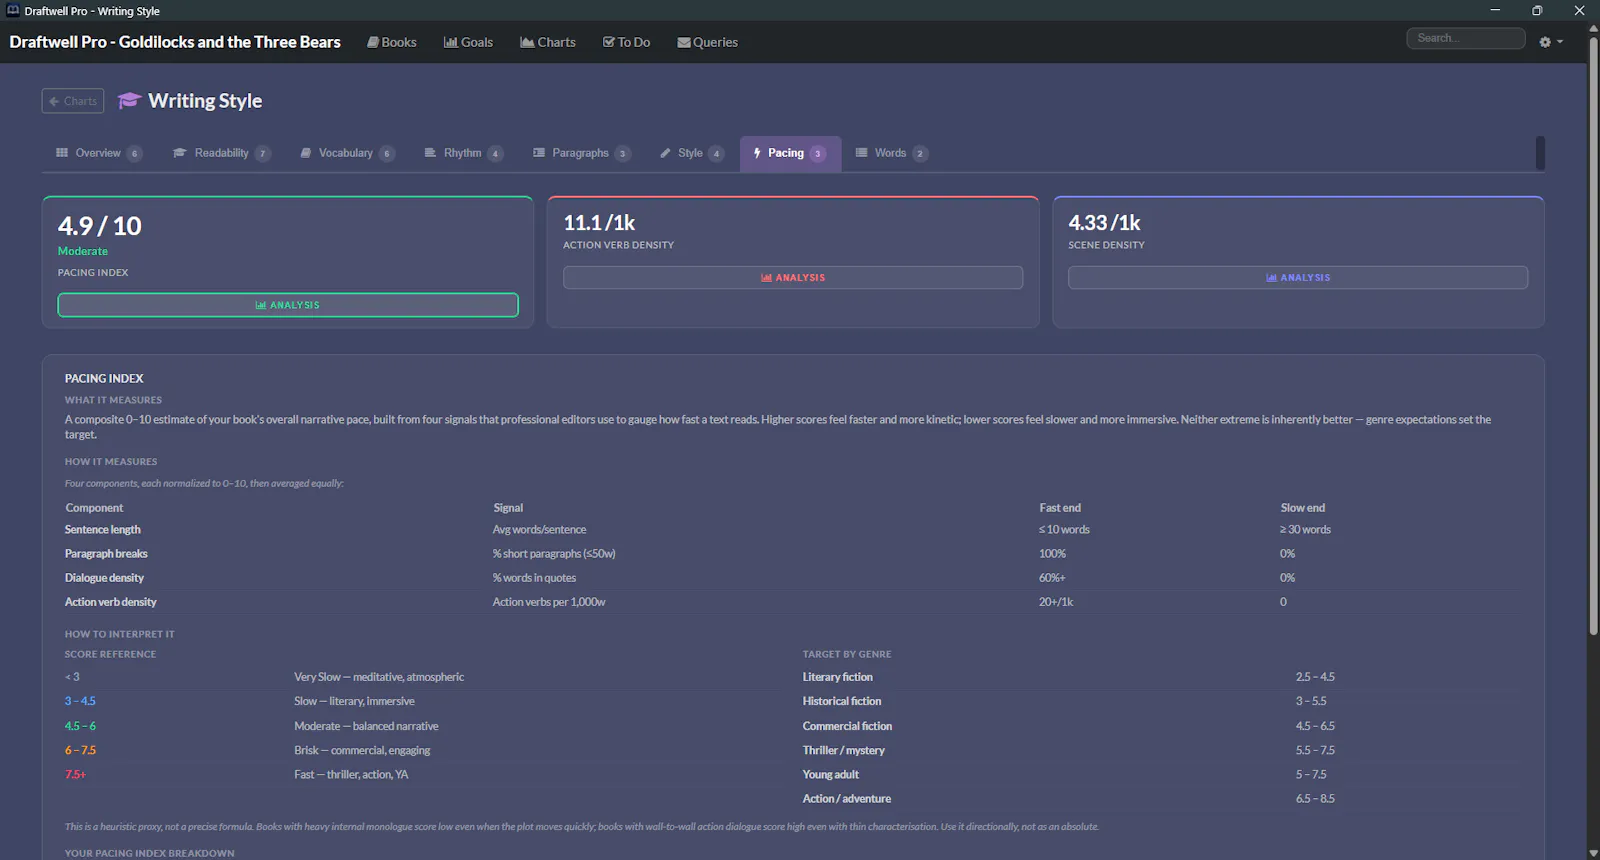
Task: Switch to the Paragraphs tab
Action: [581, 153]
